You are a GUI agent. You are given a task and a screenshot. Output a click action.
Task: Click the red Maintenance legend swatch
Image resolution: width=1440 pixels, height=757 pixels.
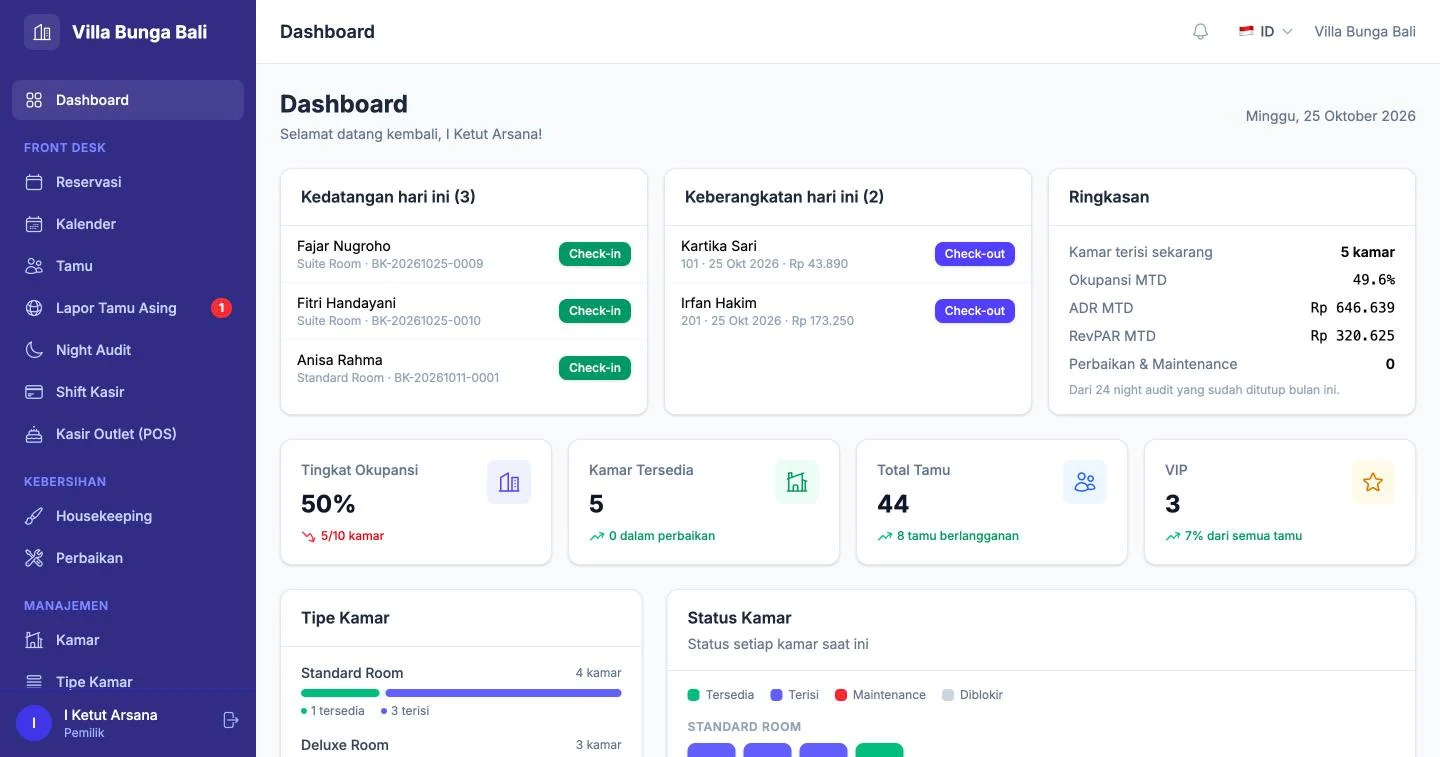[841, 695]
